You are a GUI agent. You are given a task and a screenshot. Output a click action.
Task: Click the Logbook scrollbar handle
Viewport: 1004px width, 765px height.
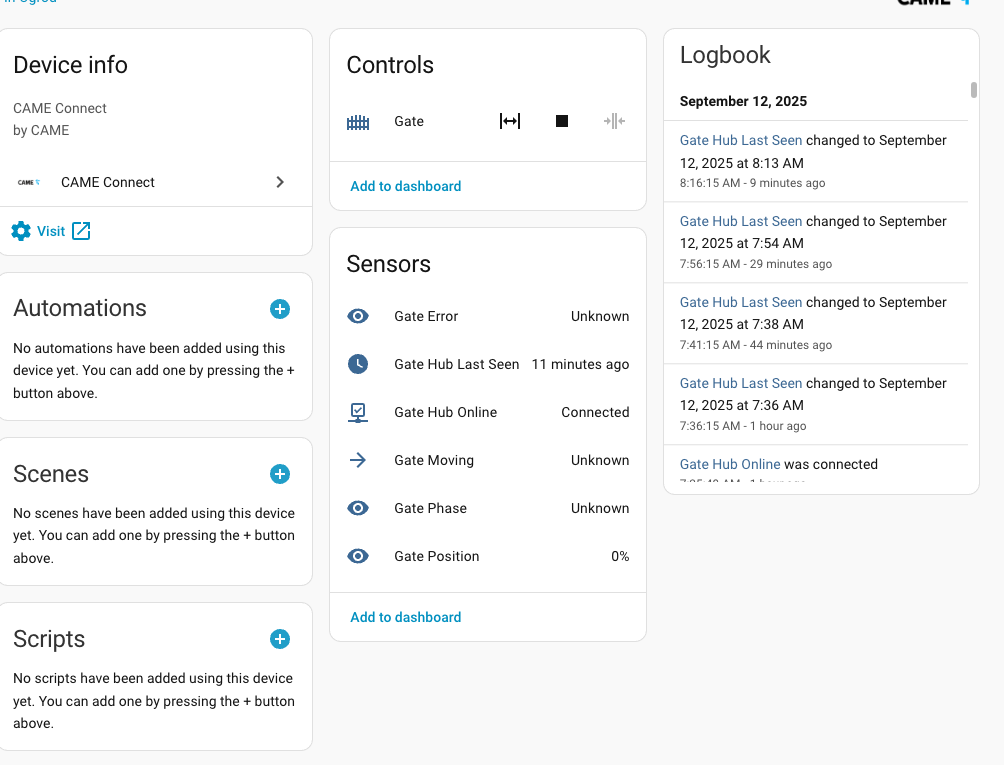974,90
